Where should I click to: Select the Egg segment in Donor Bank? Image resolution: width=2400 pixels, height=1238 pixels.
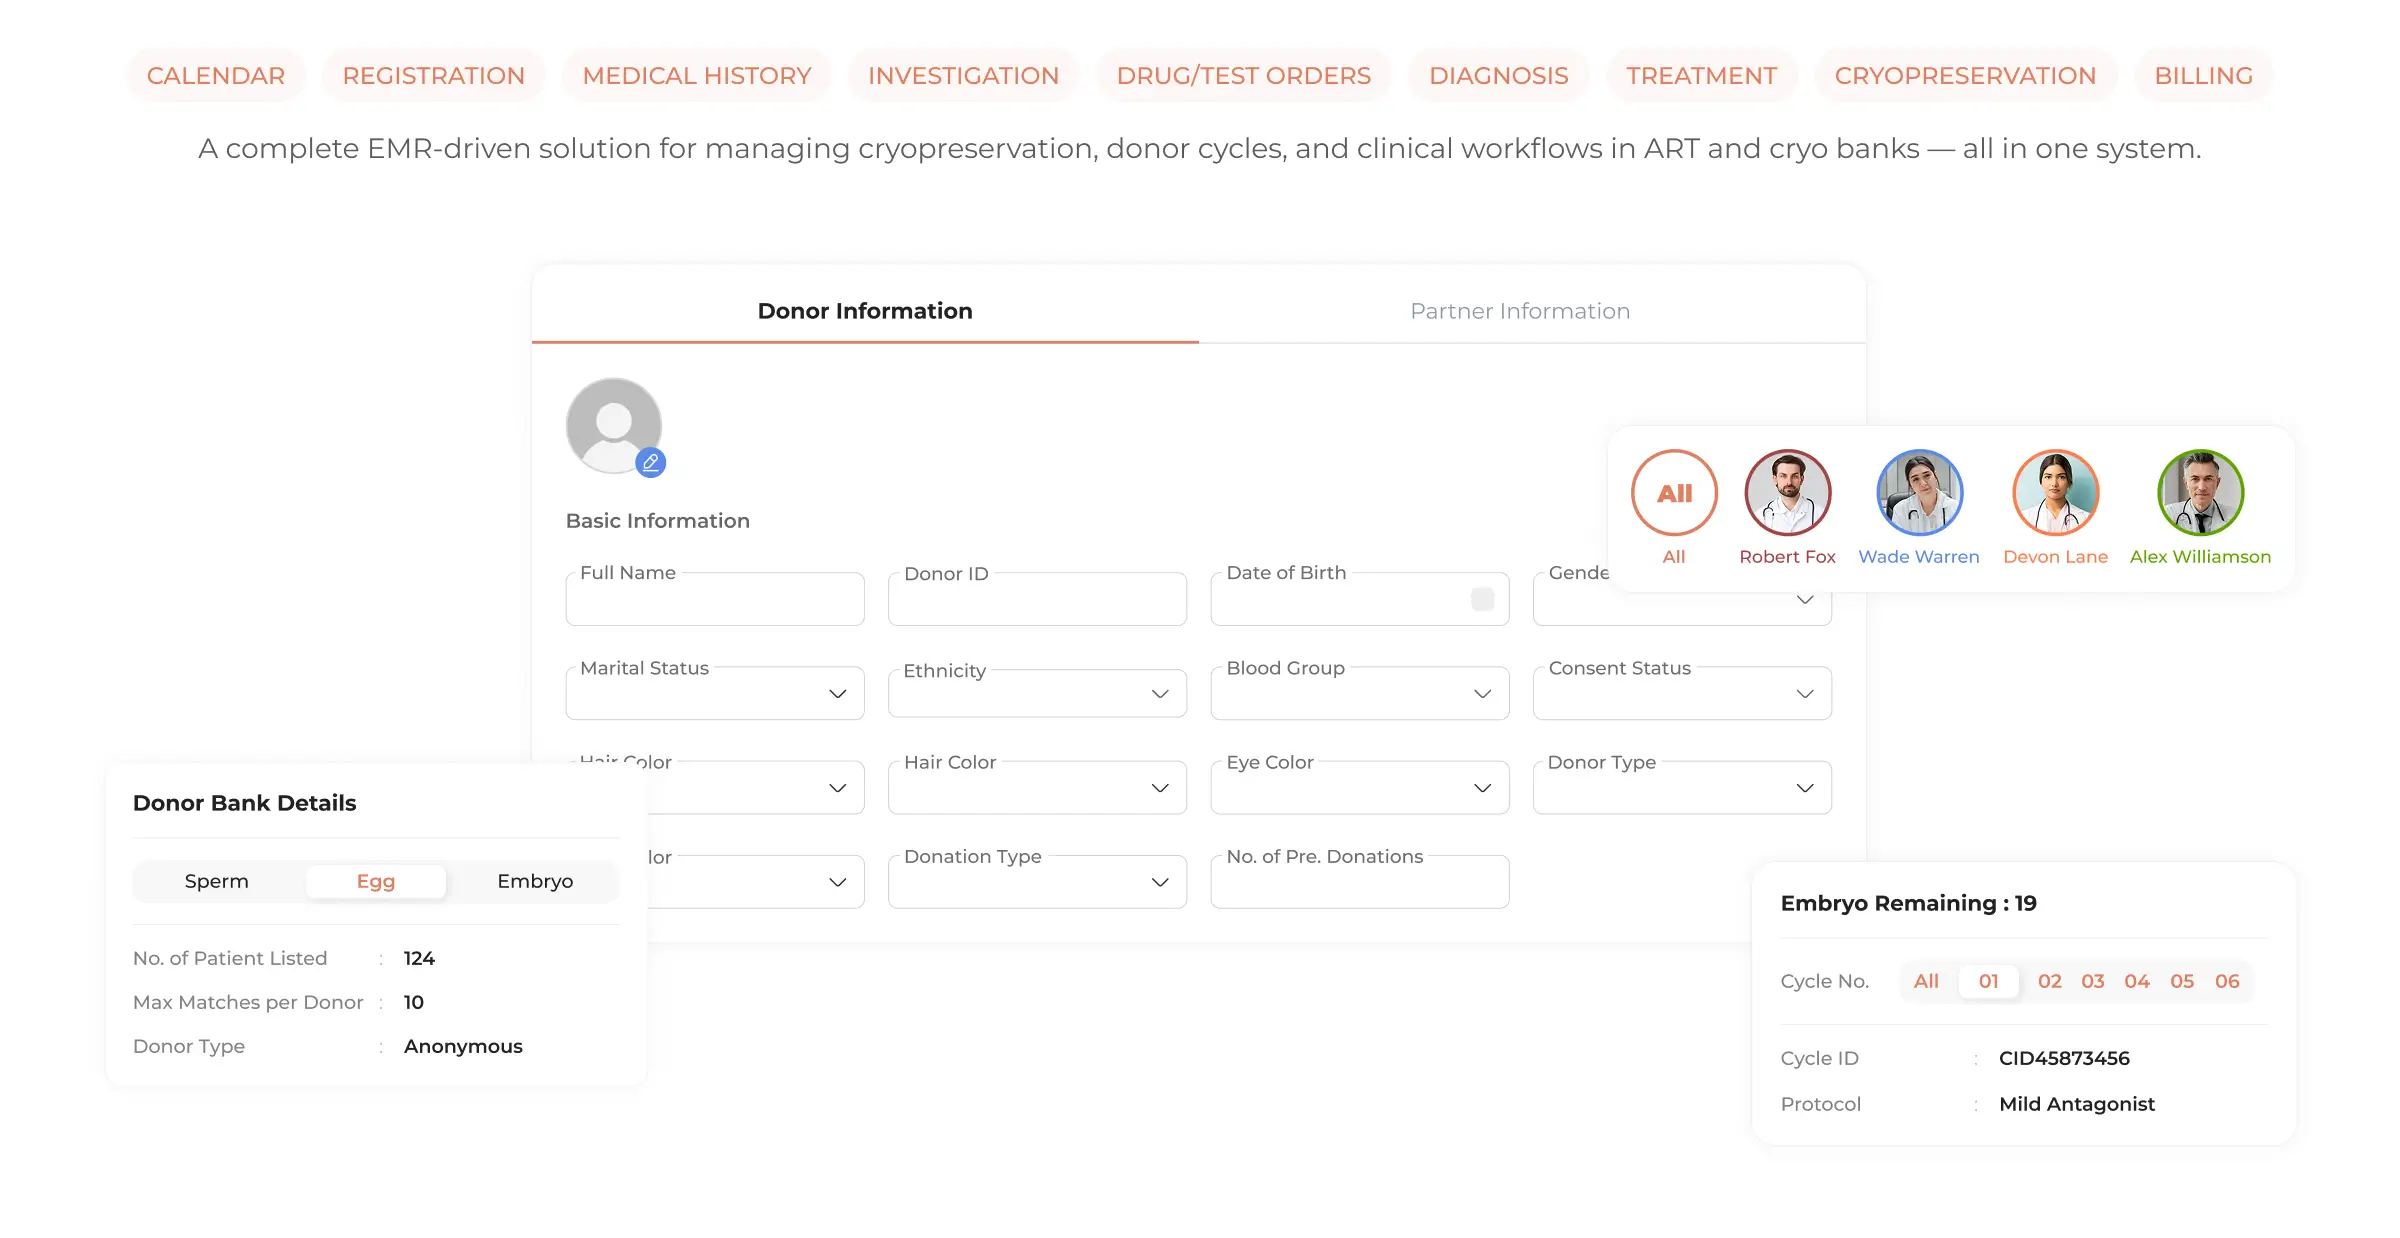point(376,881)
